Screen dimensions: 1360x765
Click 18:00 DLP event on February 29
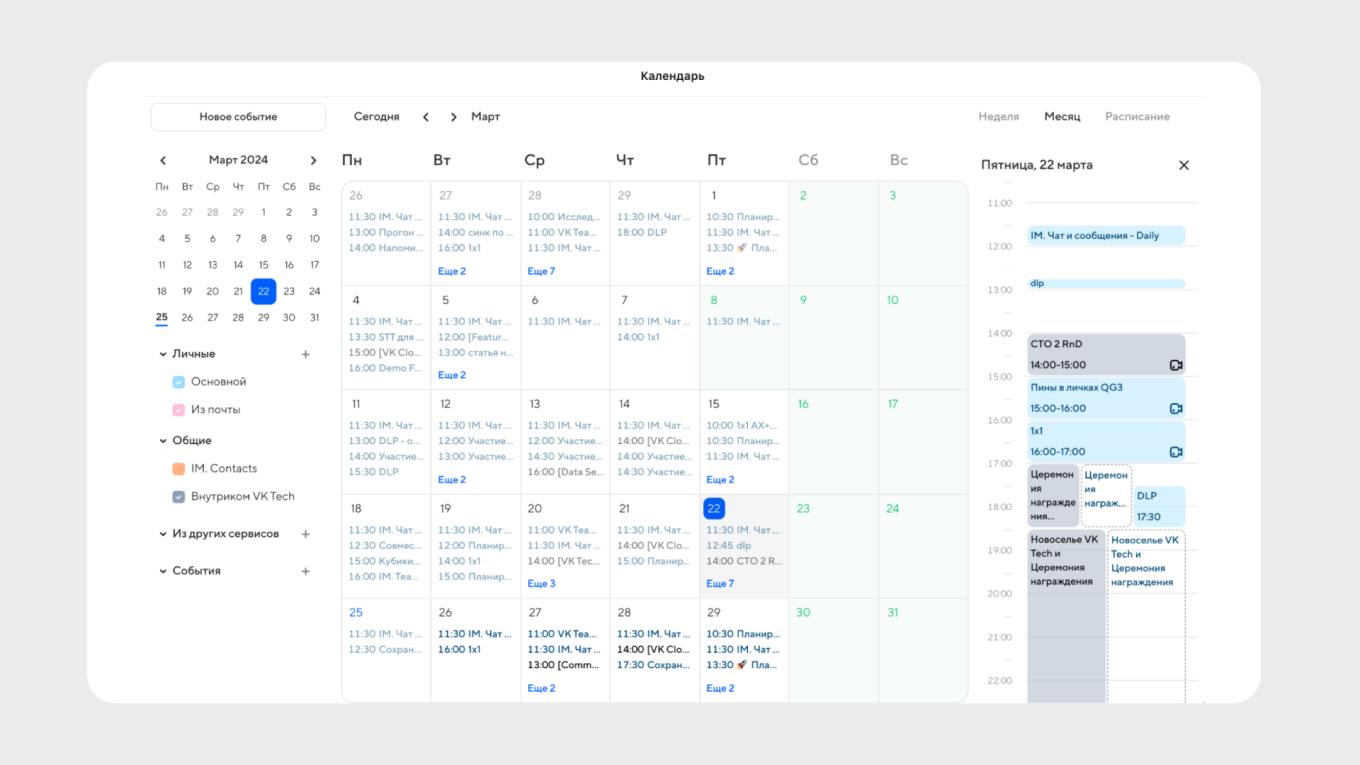(642, 232)
